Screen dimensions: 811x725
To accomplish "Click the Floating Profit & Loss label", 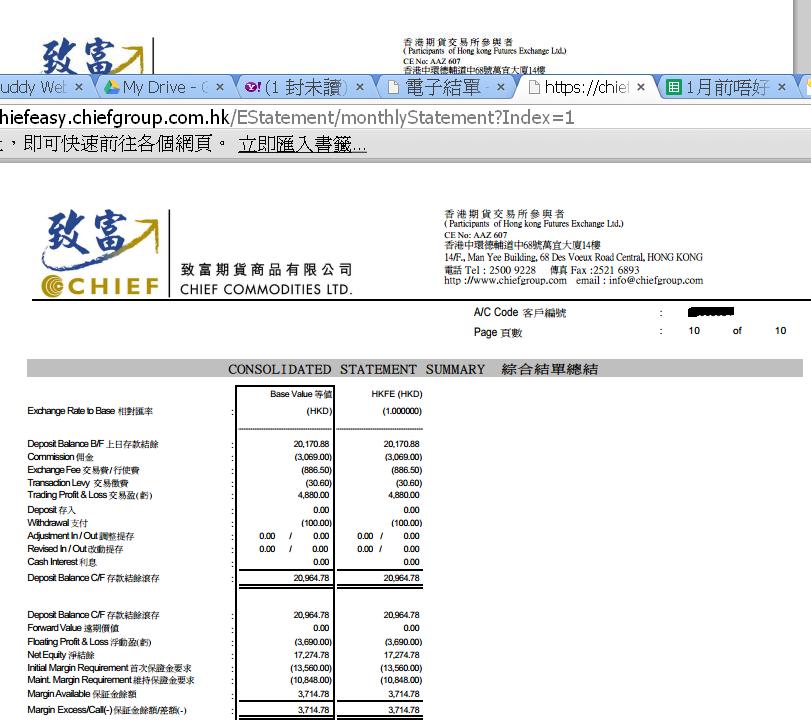I will 89,642.
